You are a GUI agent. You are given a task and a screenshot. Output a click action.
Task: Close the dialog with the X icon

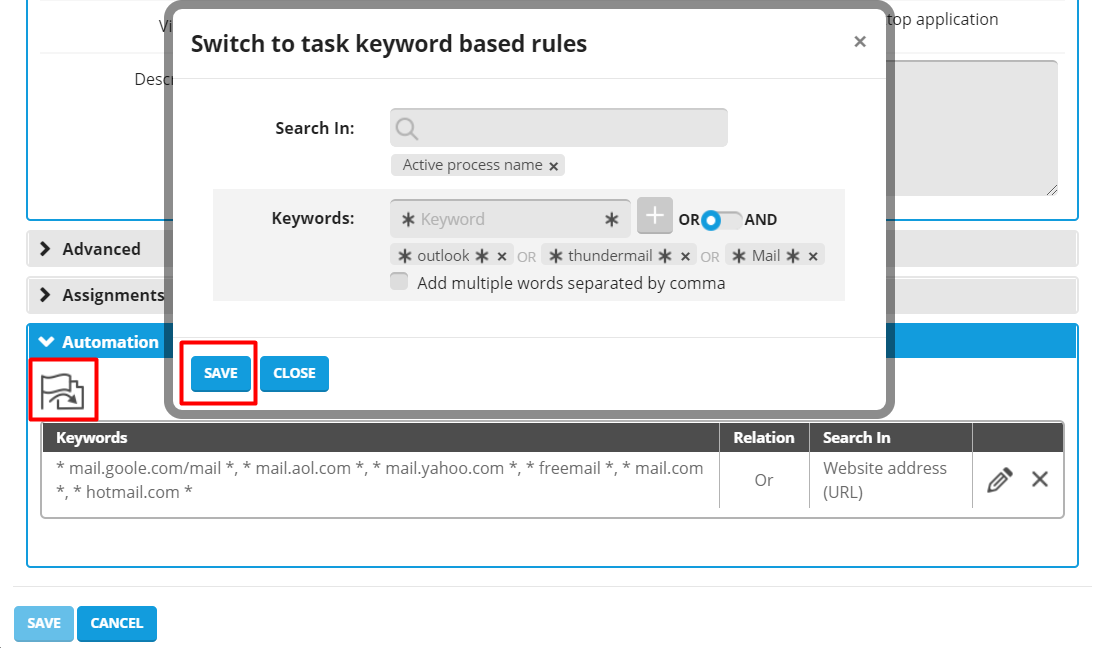(x=859, y=42)
